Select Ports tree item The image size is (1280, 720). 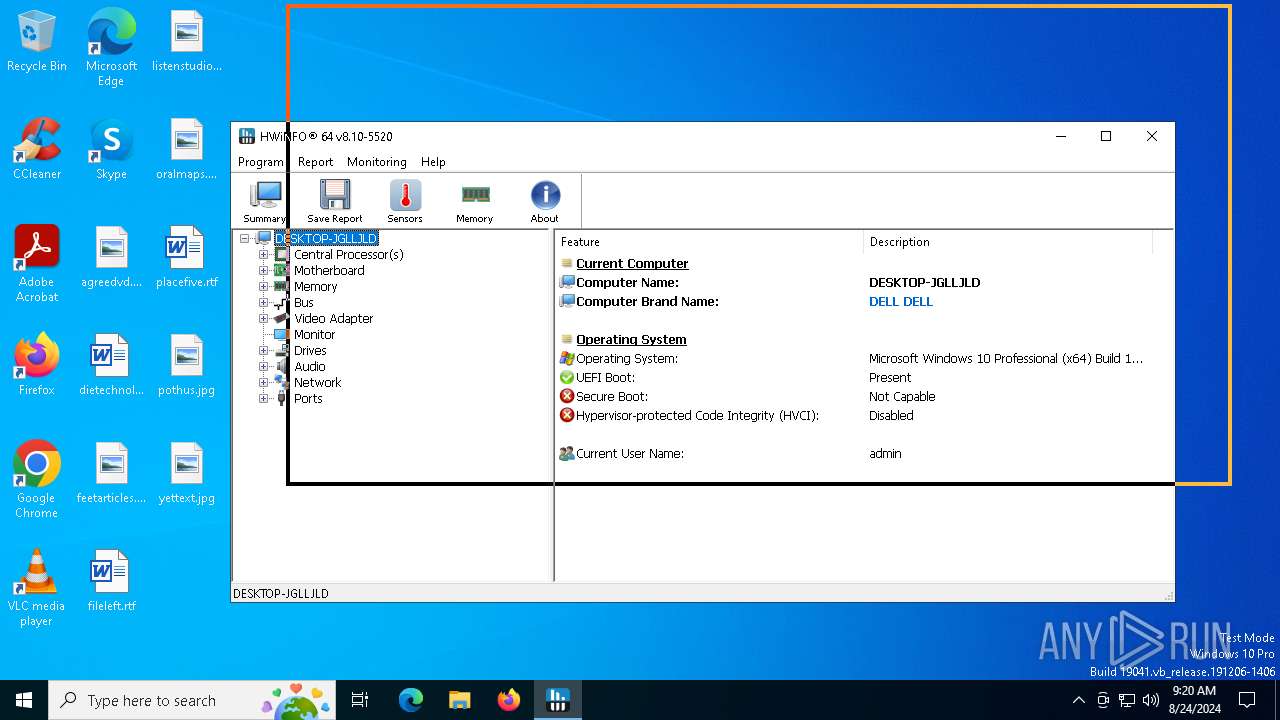point(308,399)
